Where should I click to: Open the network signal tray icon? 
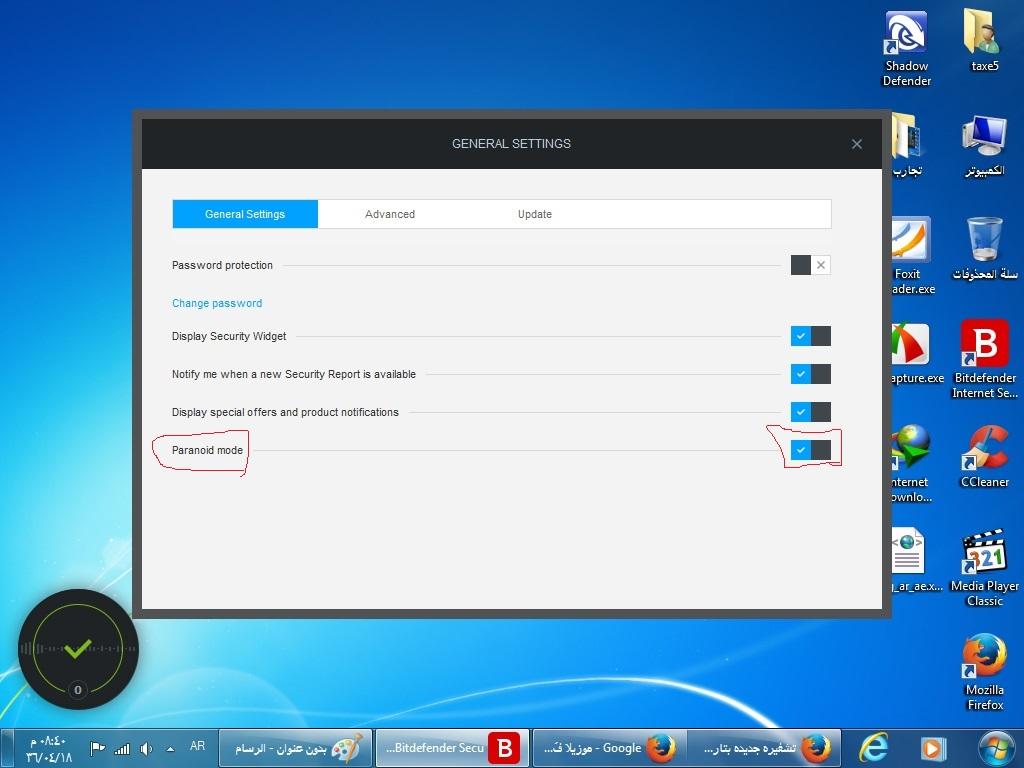[122, 748]
